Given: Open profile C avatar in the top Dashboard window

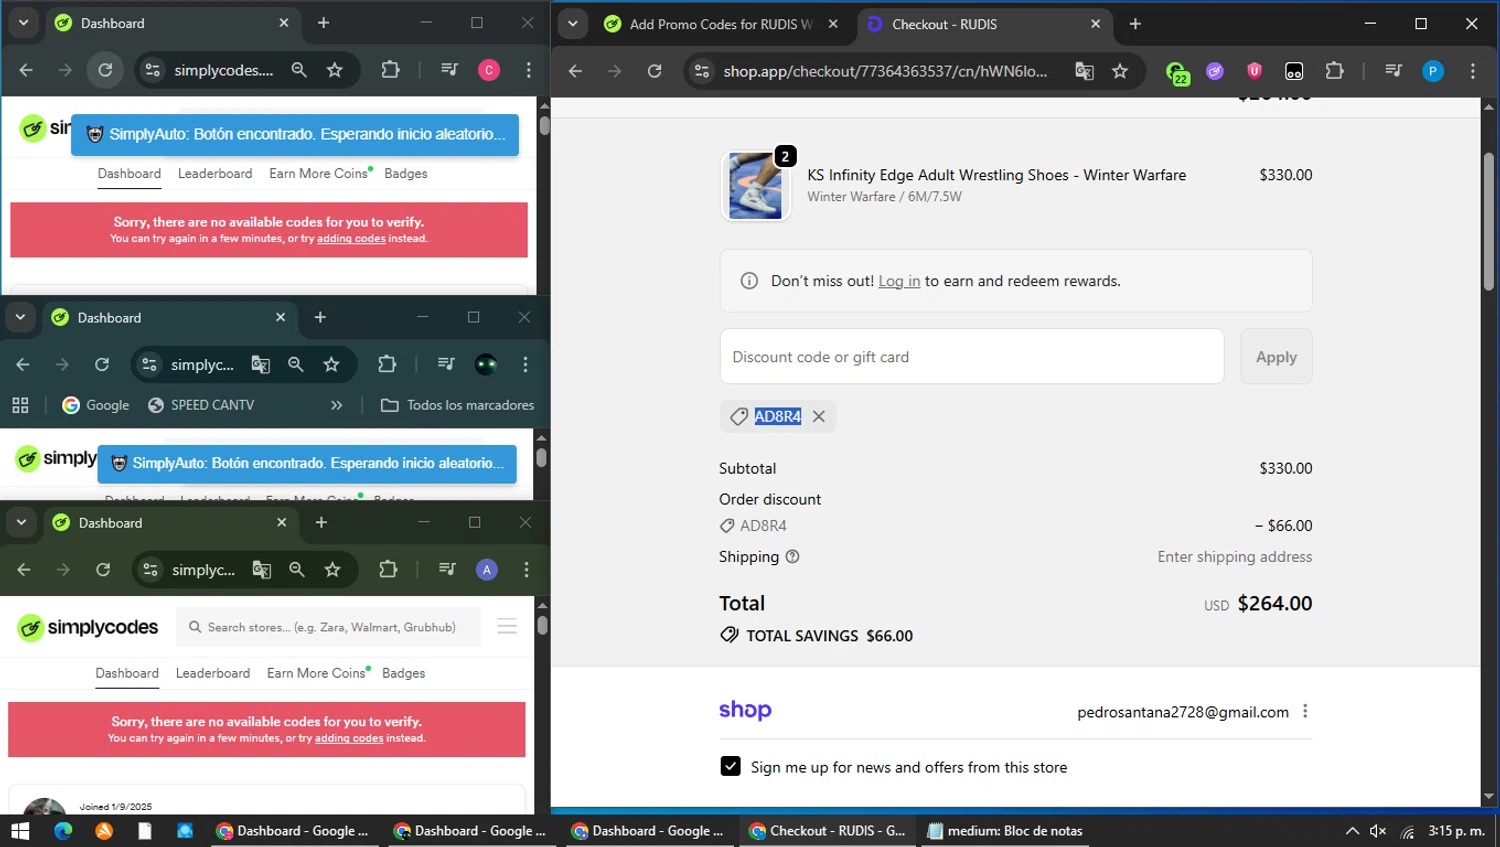Looking at the screenshot, I should pyautogui.click(x=489, y=70).
